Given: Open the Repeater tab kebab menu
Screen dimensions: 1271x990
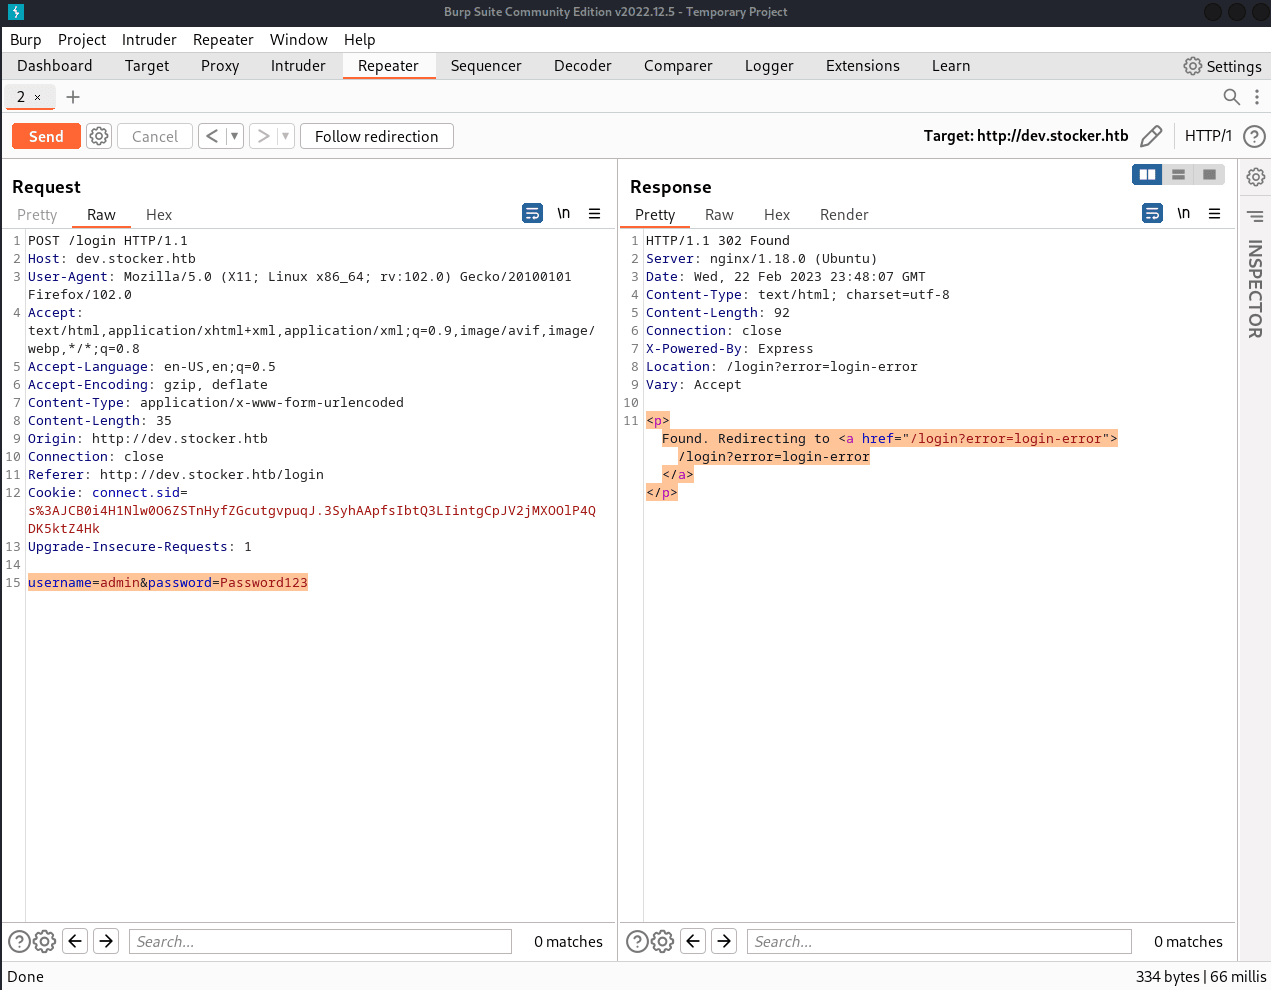Looking at the screenshot, I should (x=1257, y=97).
